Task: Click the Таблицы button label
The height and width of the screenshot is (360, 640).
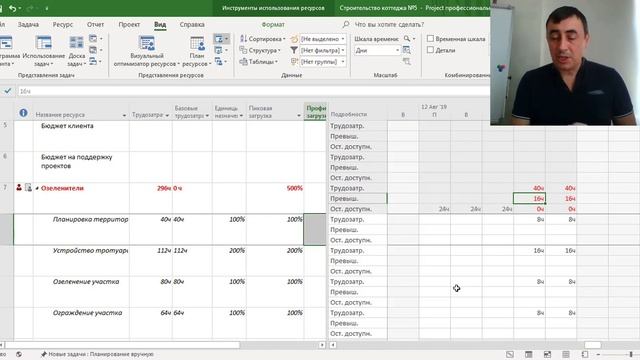Action: (x=261, y=62)
